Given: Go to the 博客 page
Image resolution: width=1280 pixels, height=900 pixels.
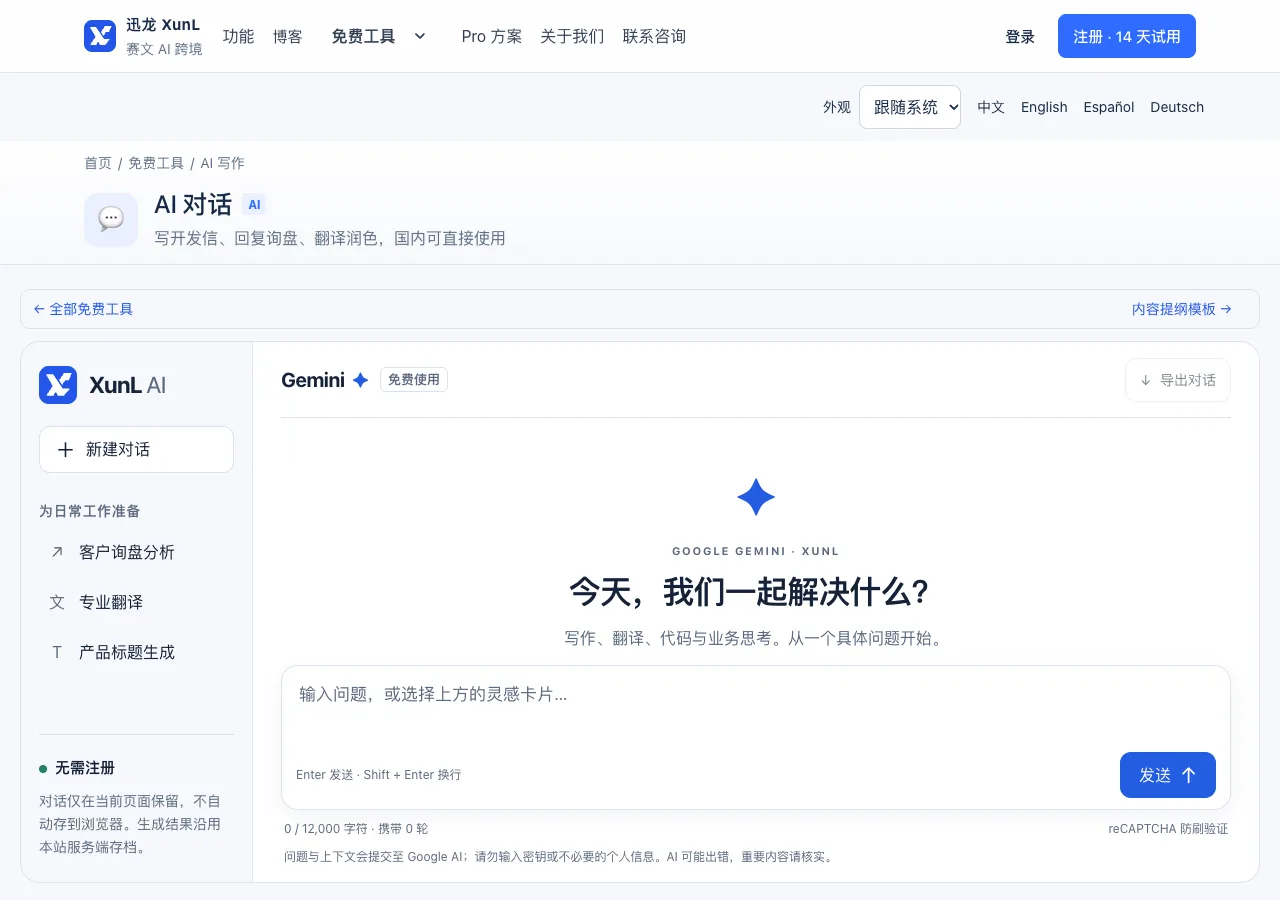Looking at the screenshot, I should 288,36.
